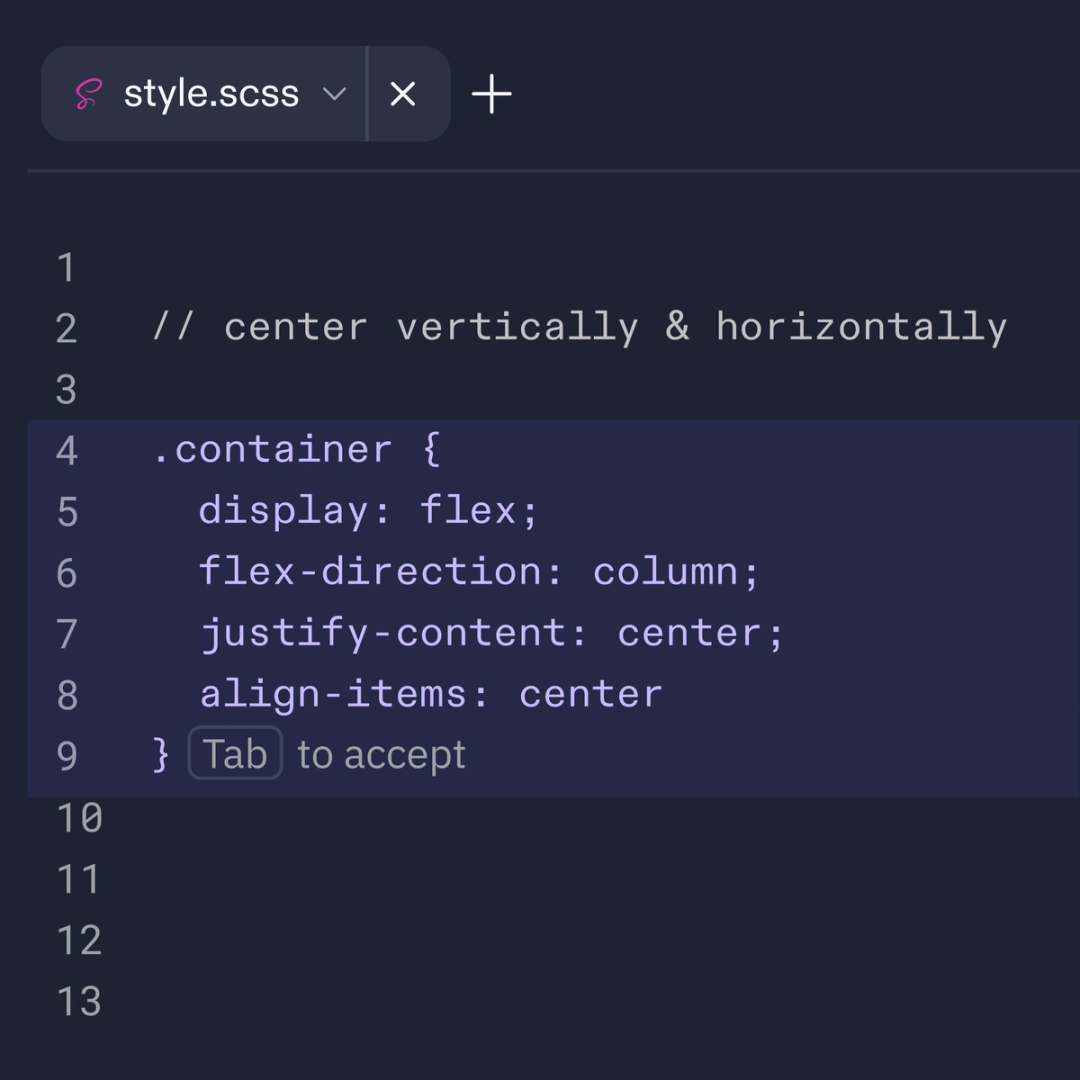
Task: Place cursor on the comment line 2
Action: (580, 326)
